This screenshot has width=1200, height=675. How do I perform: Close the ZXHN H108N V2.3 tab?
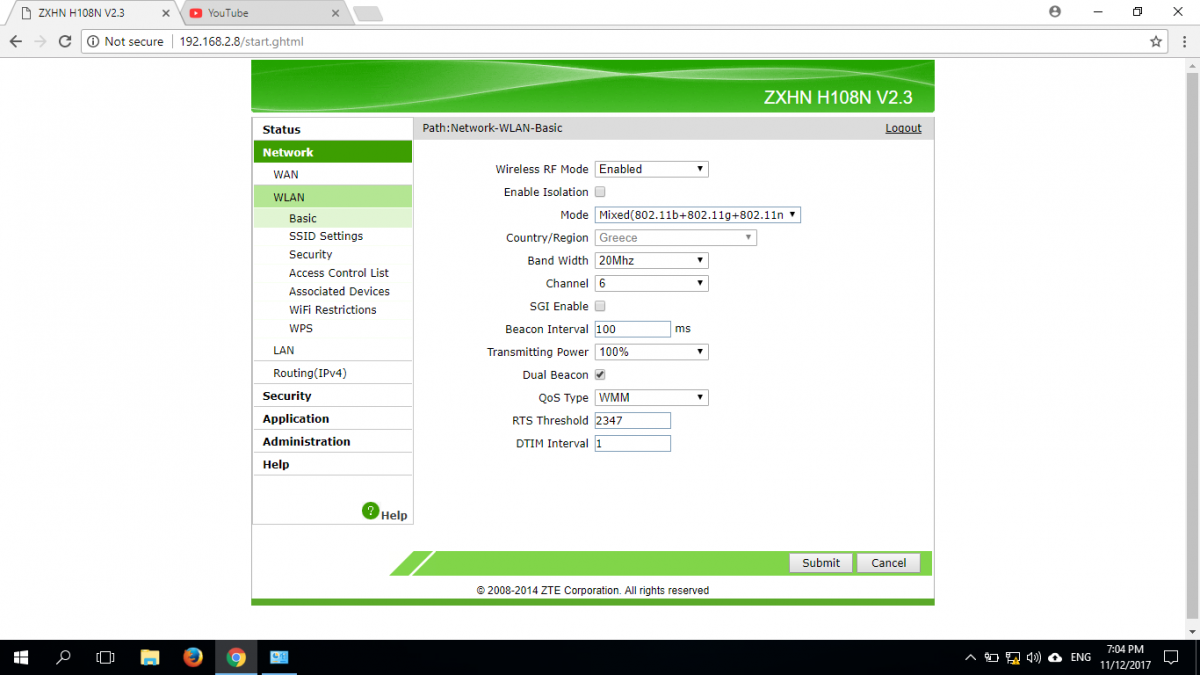[166, 13]
